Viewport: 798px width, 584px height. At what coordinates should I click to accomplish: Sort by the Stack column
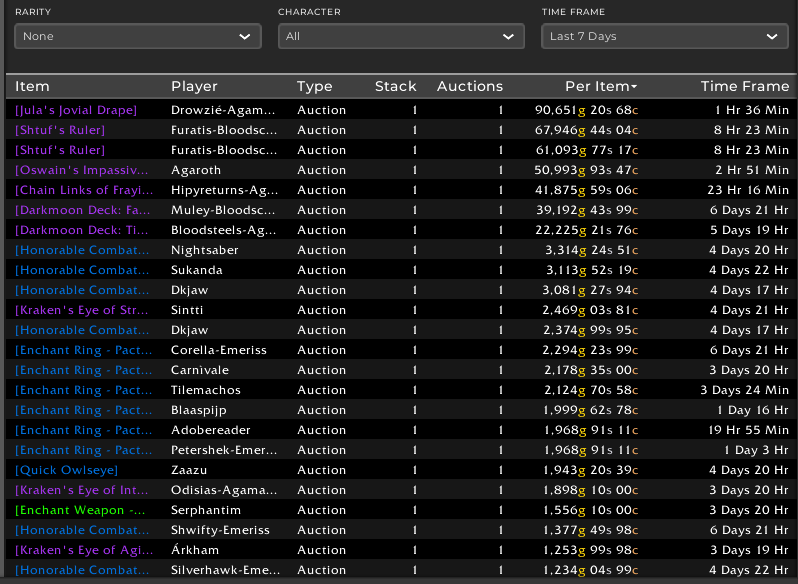[395, 86]
